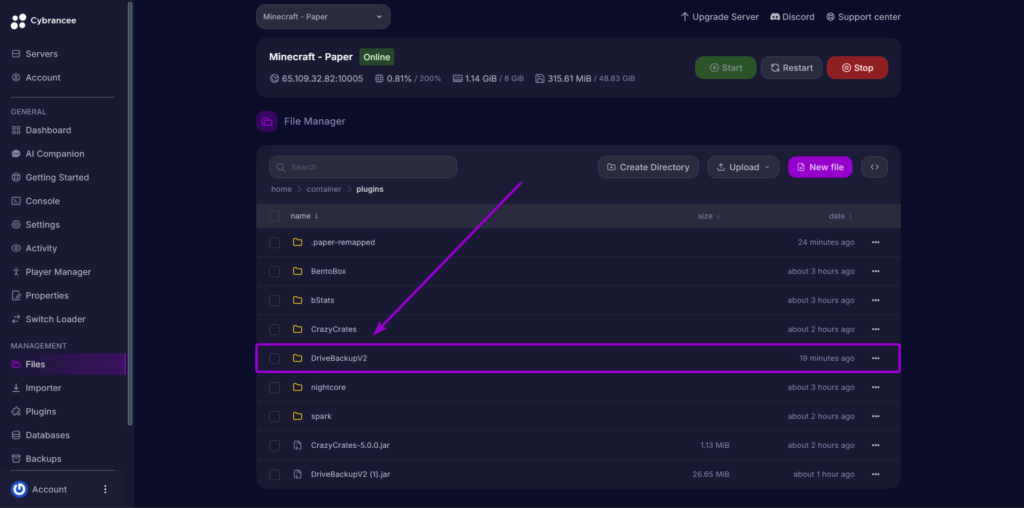Check the DriveBackupV2 folder row checkbox
Image resolution: width=1024 pixels, height=508 pixels.
click(x=274, y=358)
